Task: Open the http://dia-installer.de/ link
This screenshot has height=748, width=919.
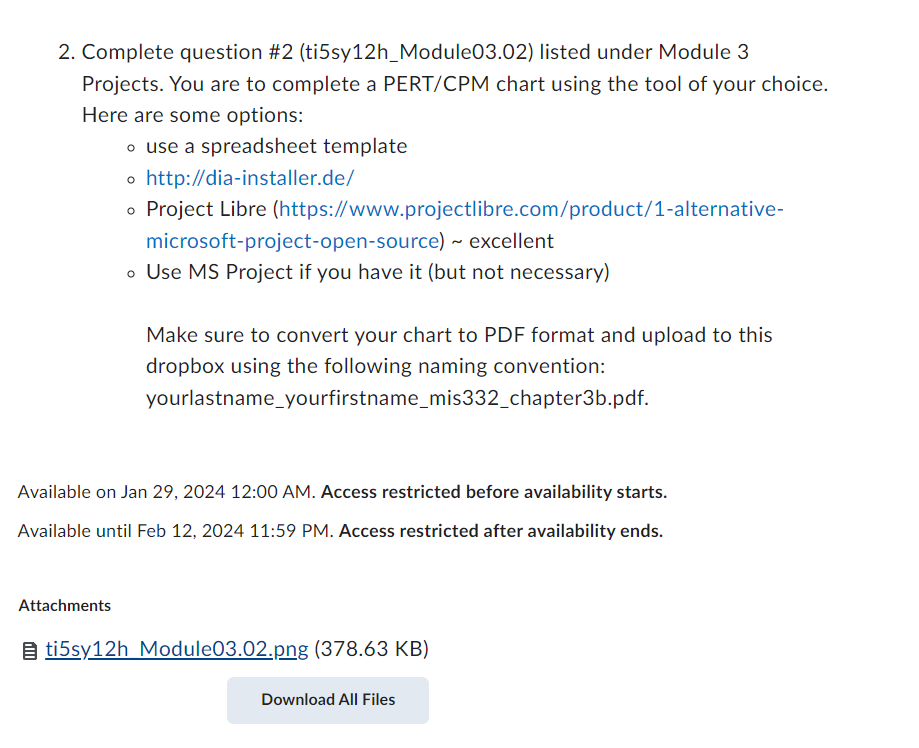Action: tap(249, 177)
